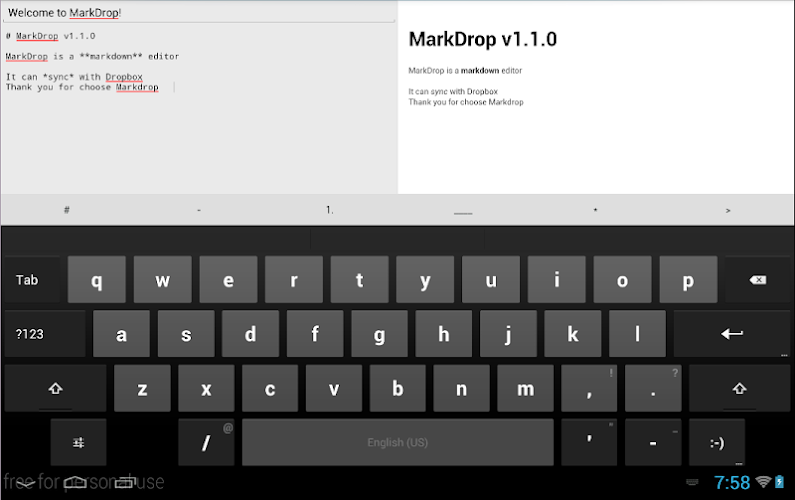Viewport: 795px width, 500px height.
Task: Tap the q key
Action: [97, 280]
